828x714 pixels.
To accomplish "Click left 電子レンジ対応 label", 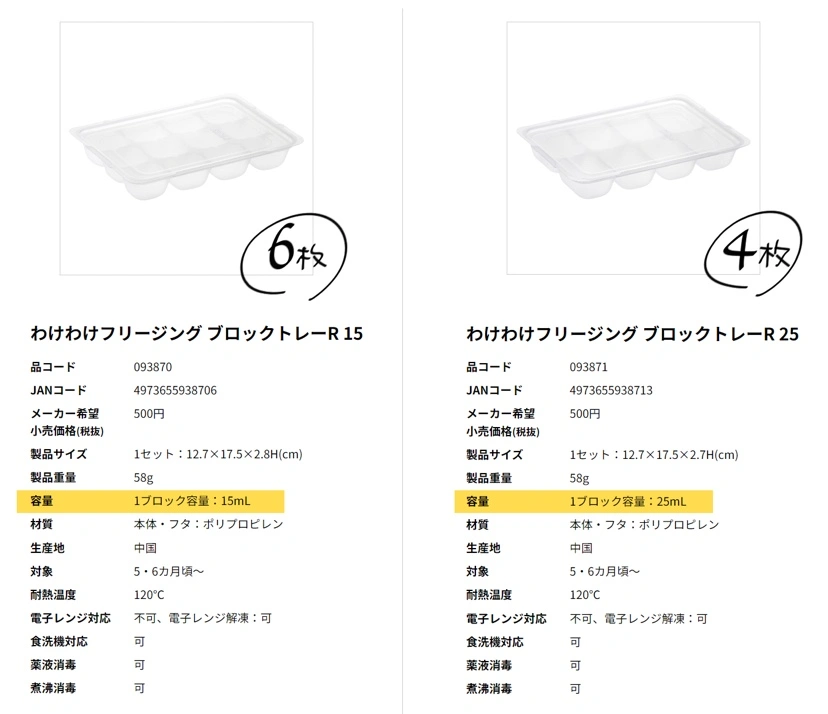I will [70, 618].
